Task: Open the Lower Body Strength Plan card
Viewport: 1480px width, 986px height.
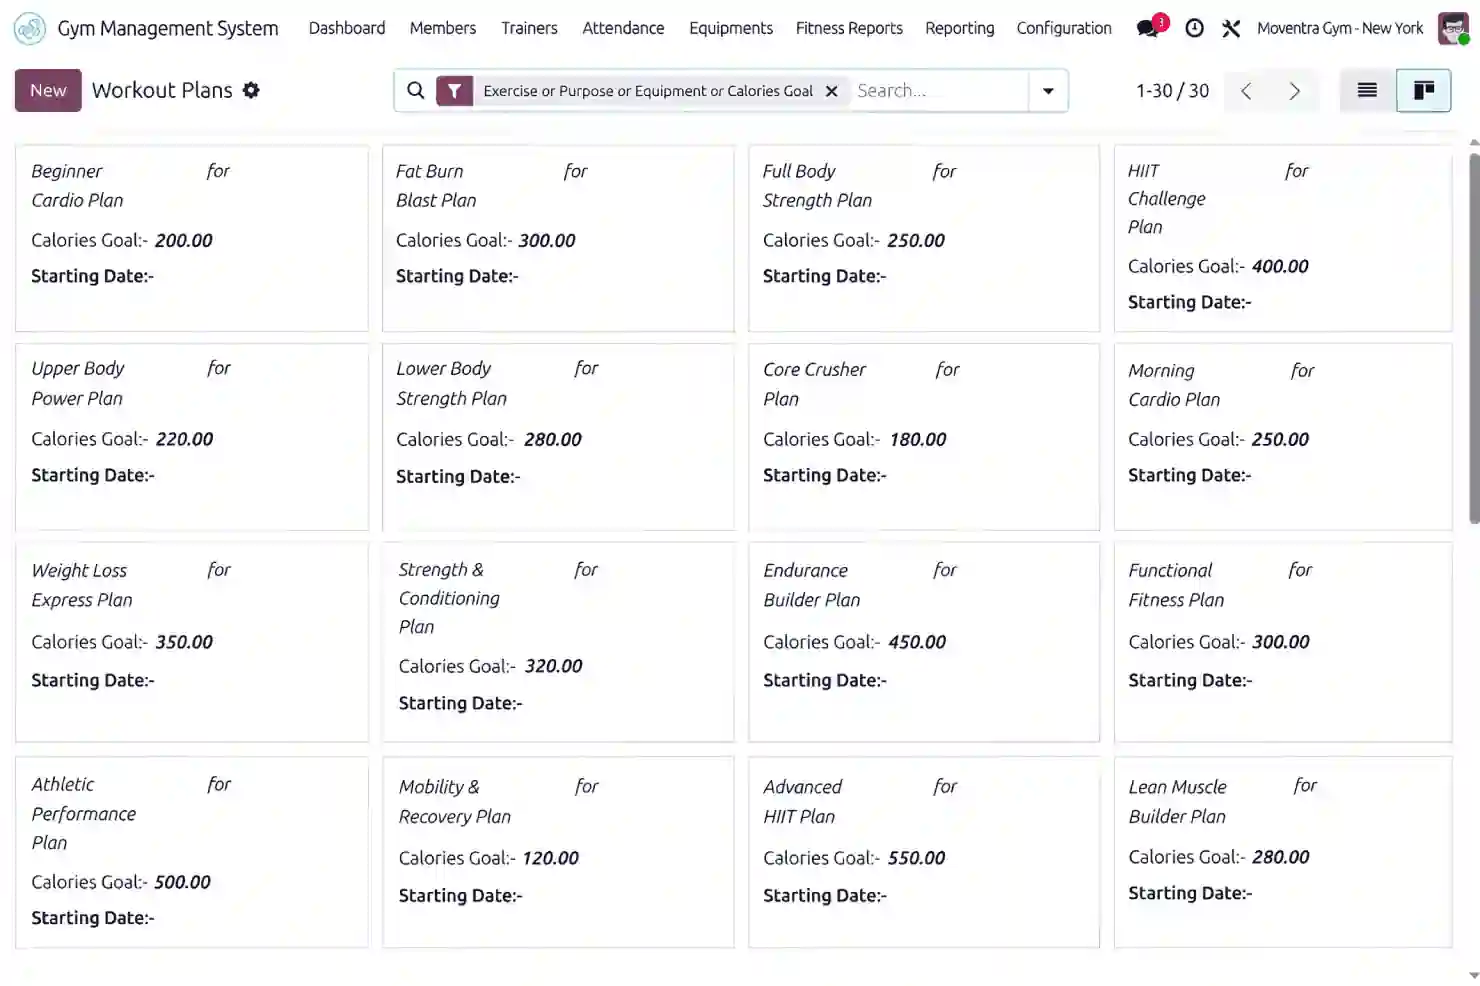Action: [x=558, y=437]
